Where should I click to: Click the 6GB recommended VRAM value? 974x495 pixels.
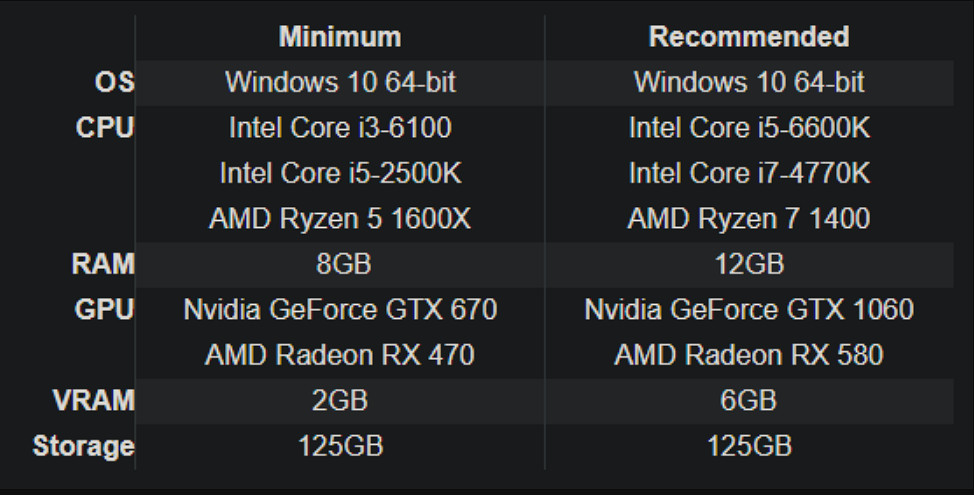(x=749, y=401)
